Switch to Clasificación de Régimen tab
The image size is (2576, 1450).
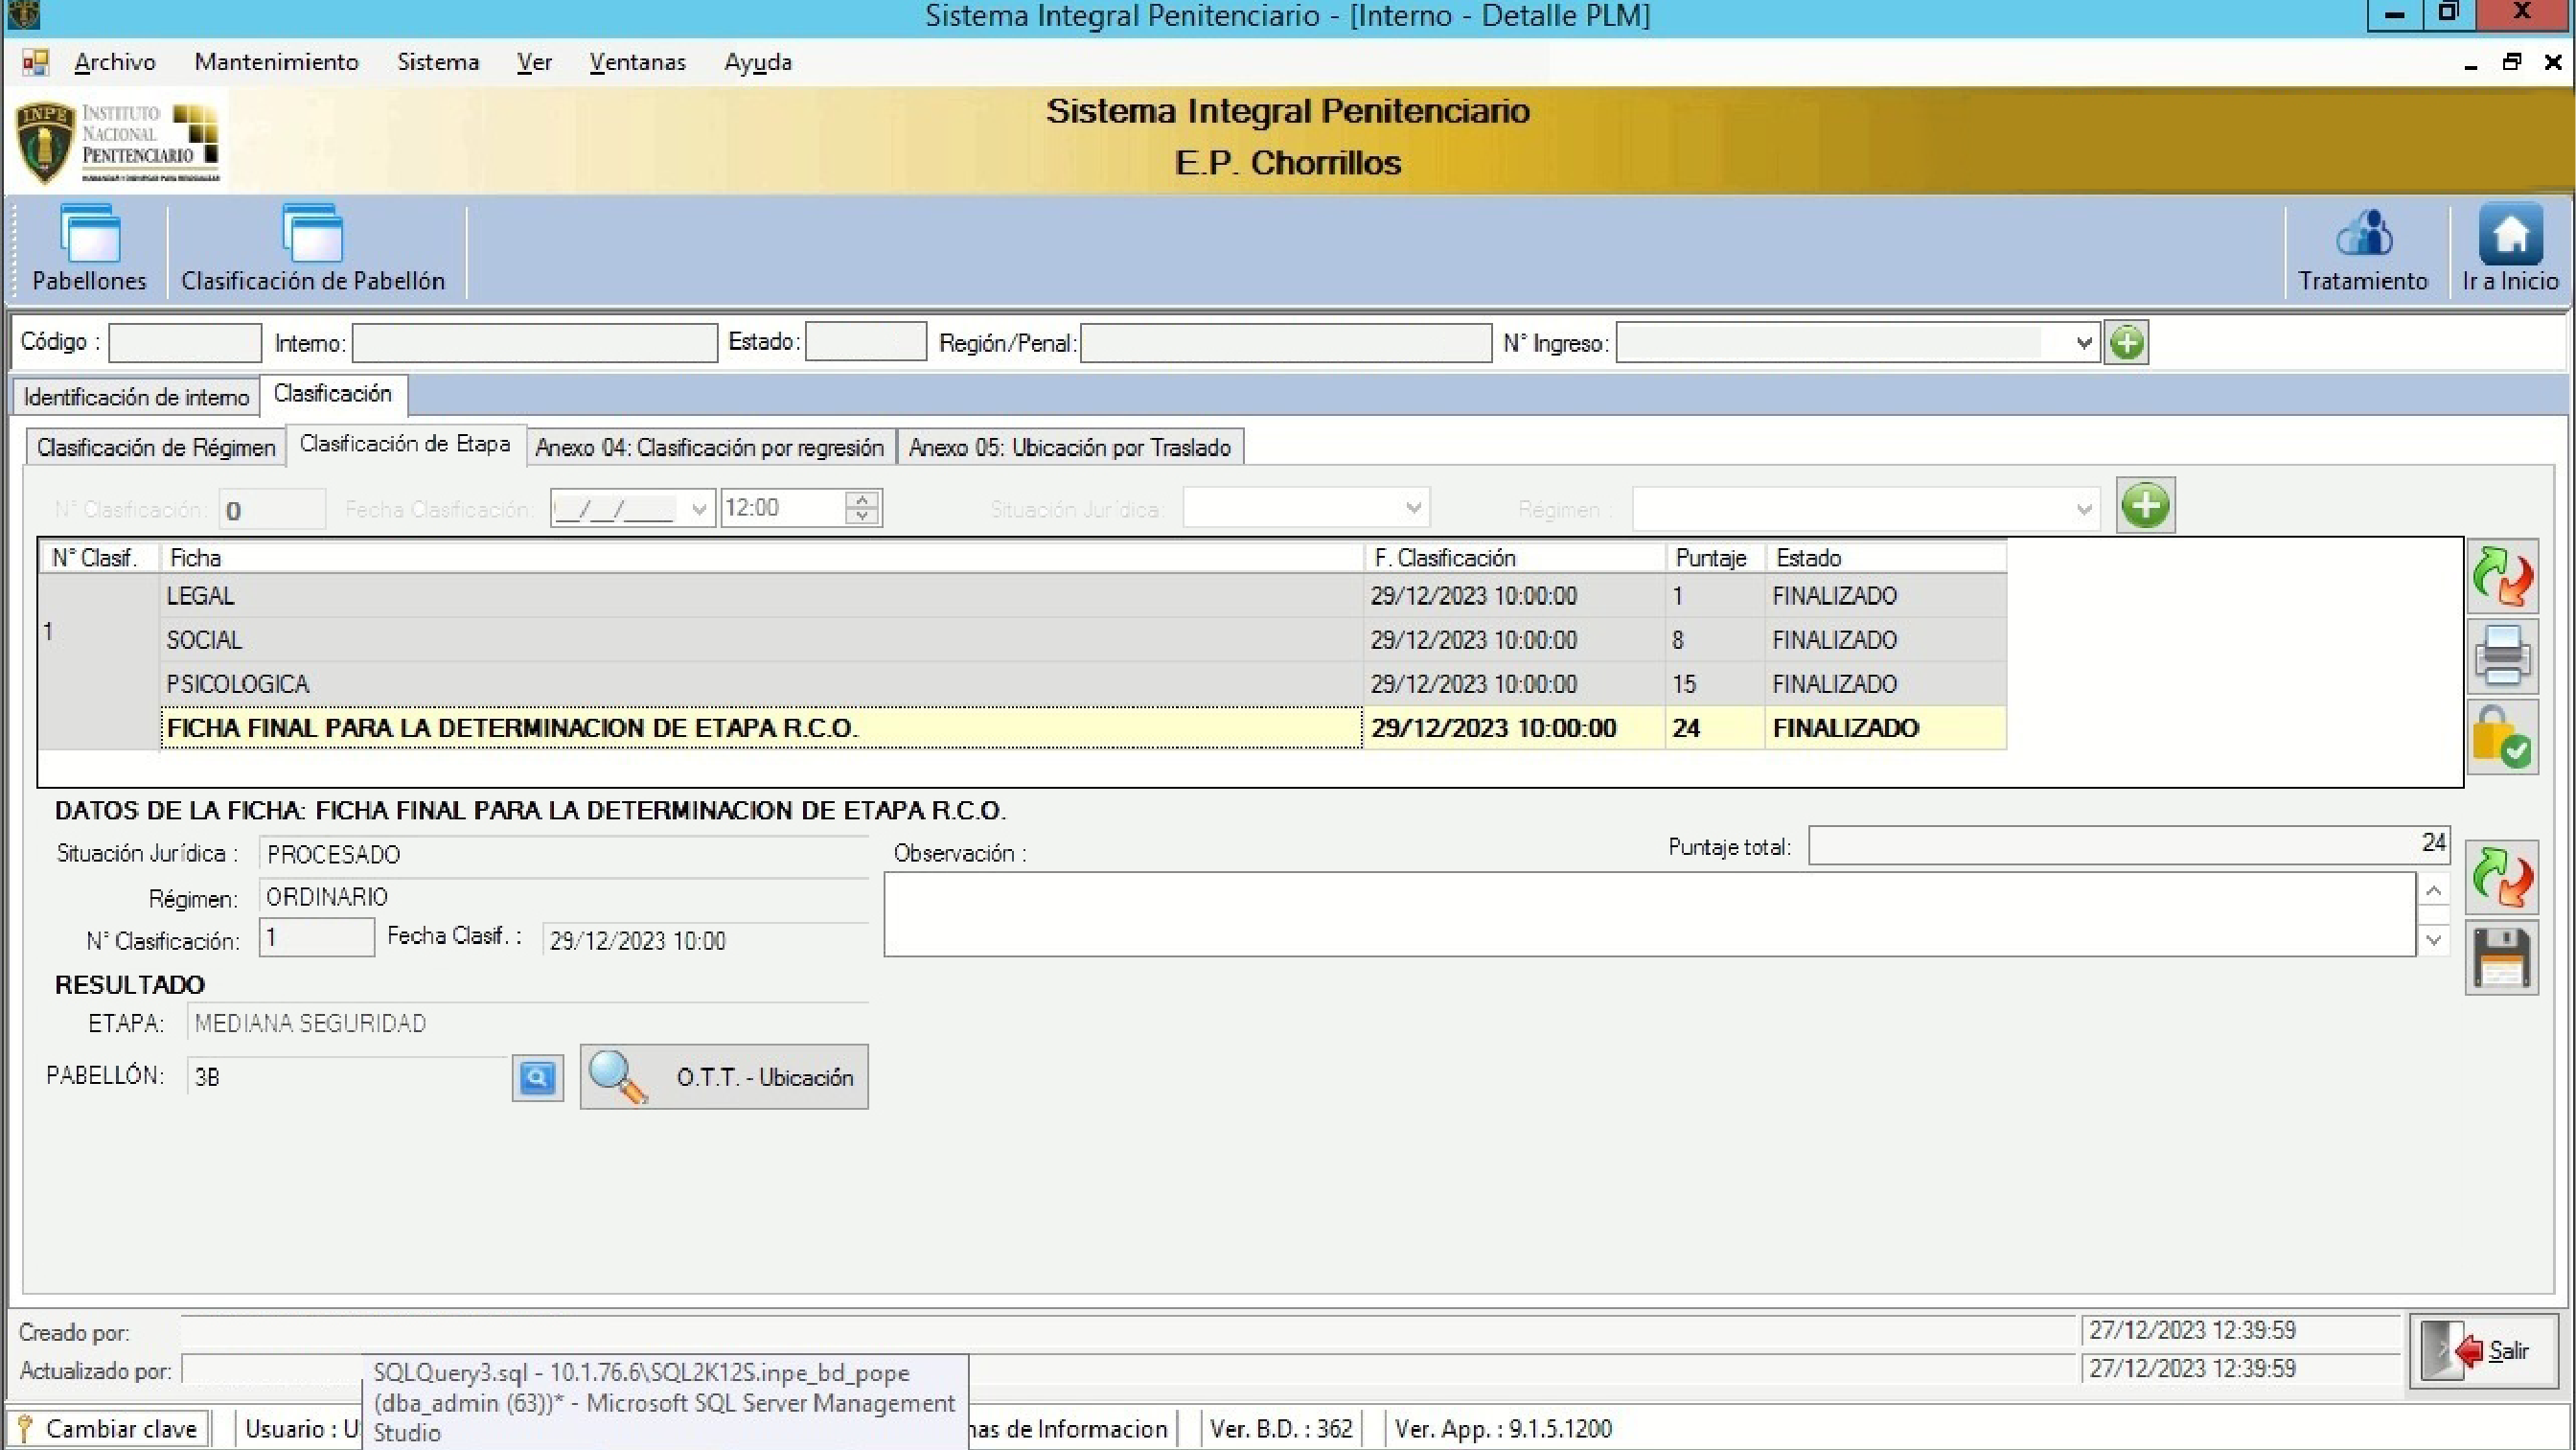[x=156, y=447]
